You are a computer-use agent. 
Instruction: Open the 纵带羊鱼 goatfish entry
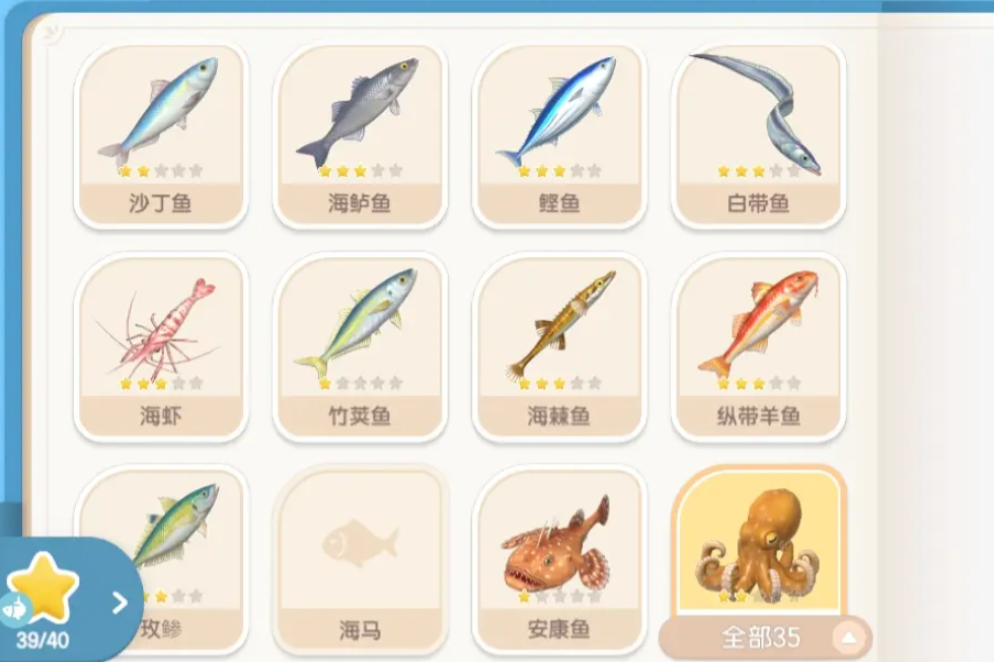[758, 347]
